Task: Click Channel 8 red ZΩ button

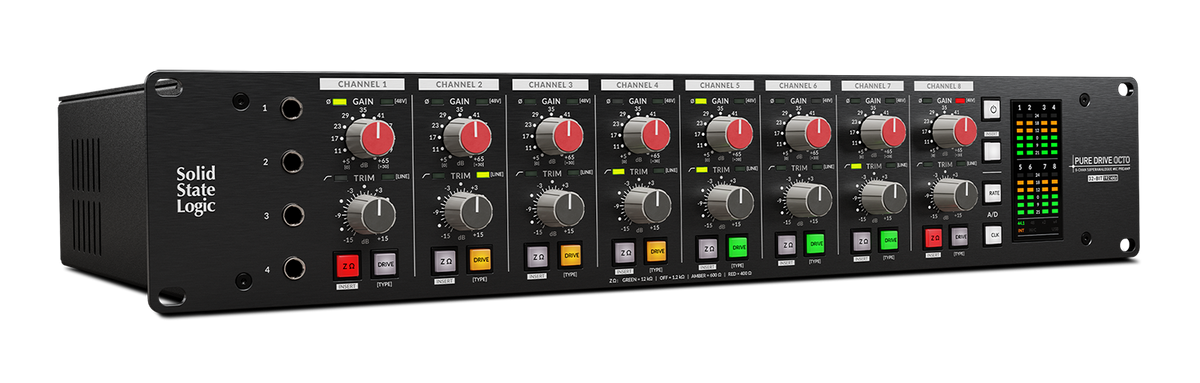Action: [933, 238]
